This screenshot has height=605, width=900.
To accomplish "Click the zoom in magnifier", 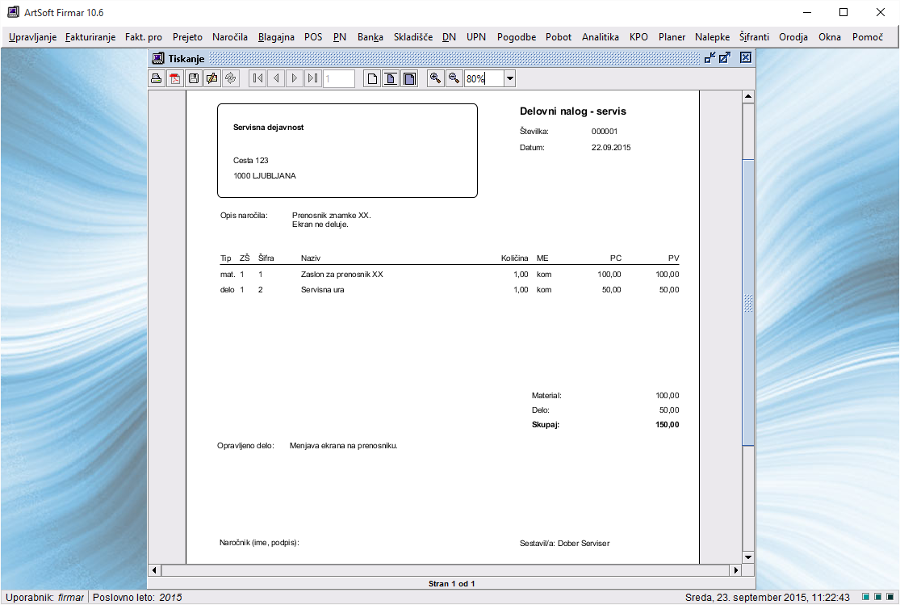I will [435, 78].
